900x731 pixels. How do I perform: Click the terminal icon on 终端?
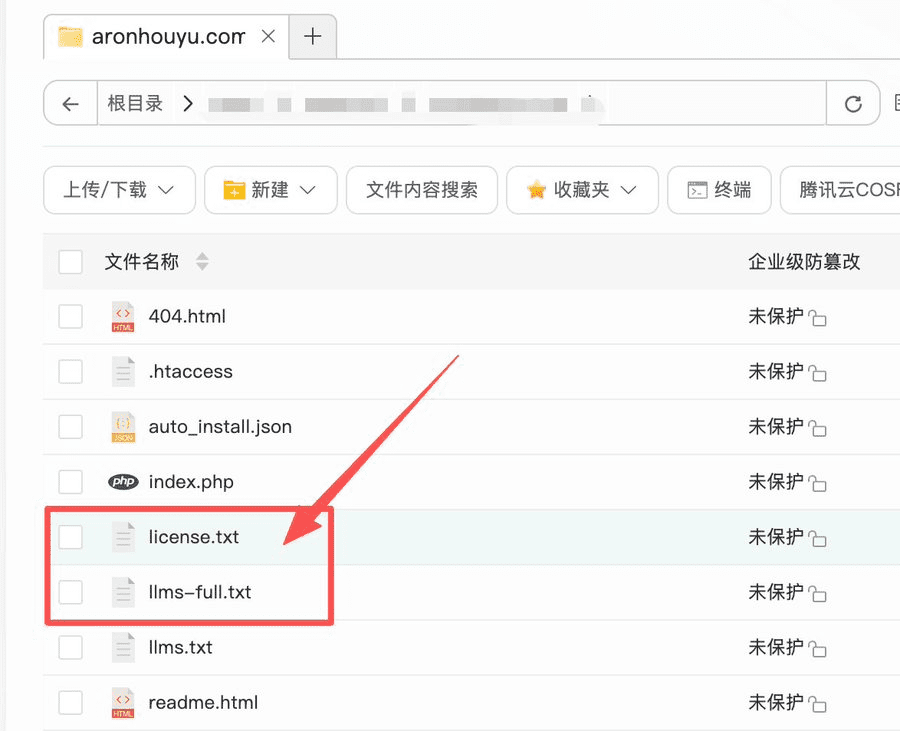[697, 190]
